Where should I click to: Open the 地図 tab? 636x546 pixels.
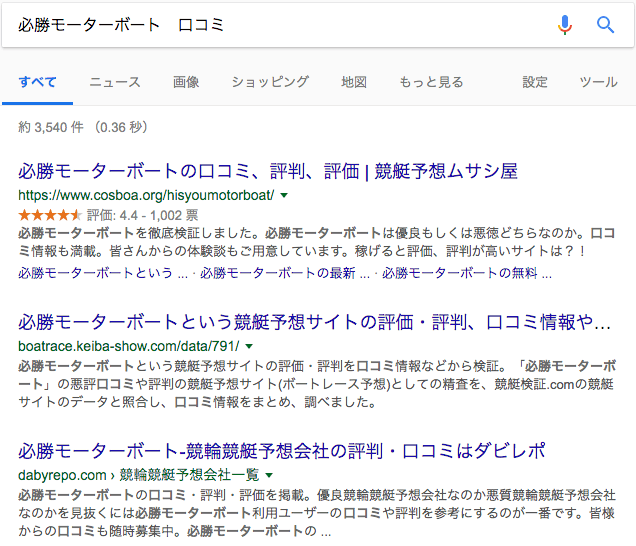tap(354, 82)
